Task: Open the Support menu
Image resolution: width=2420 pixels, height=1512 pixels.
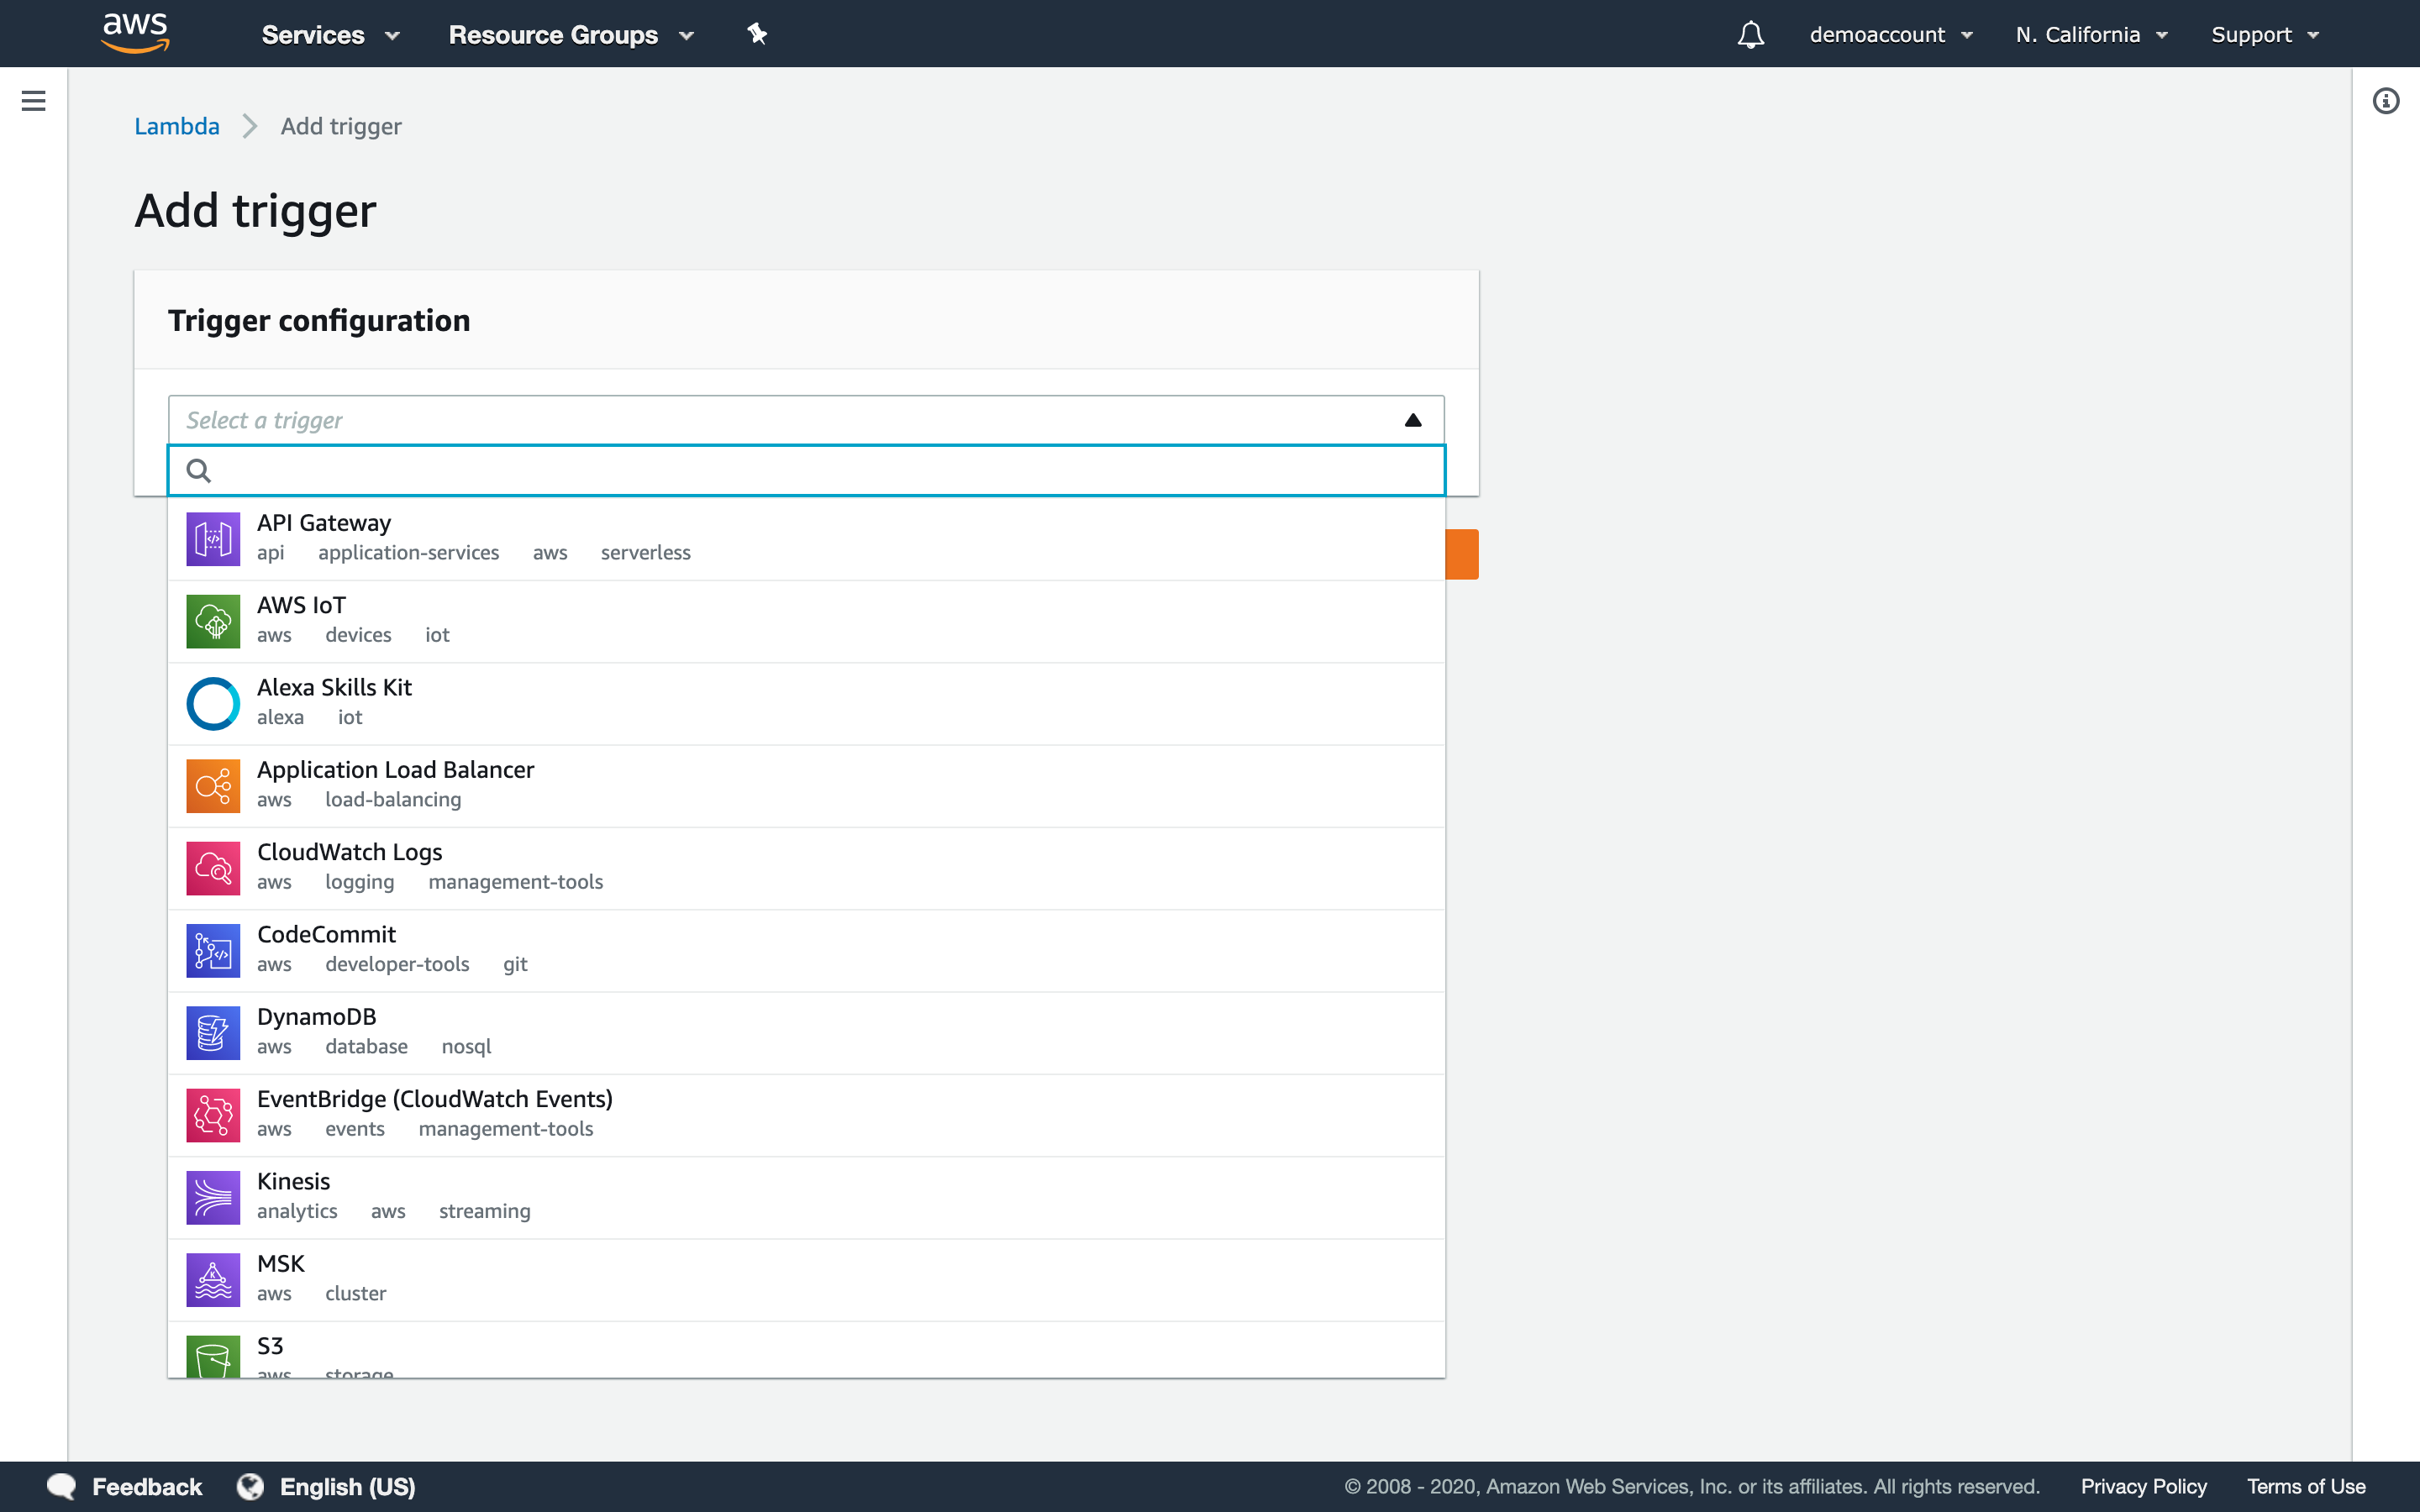Action: coord(2265,35)
